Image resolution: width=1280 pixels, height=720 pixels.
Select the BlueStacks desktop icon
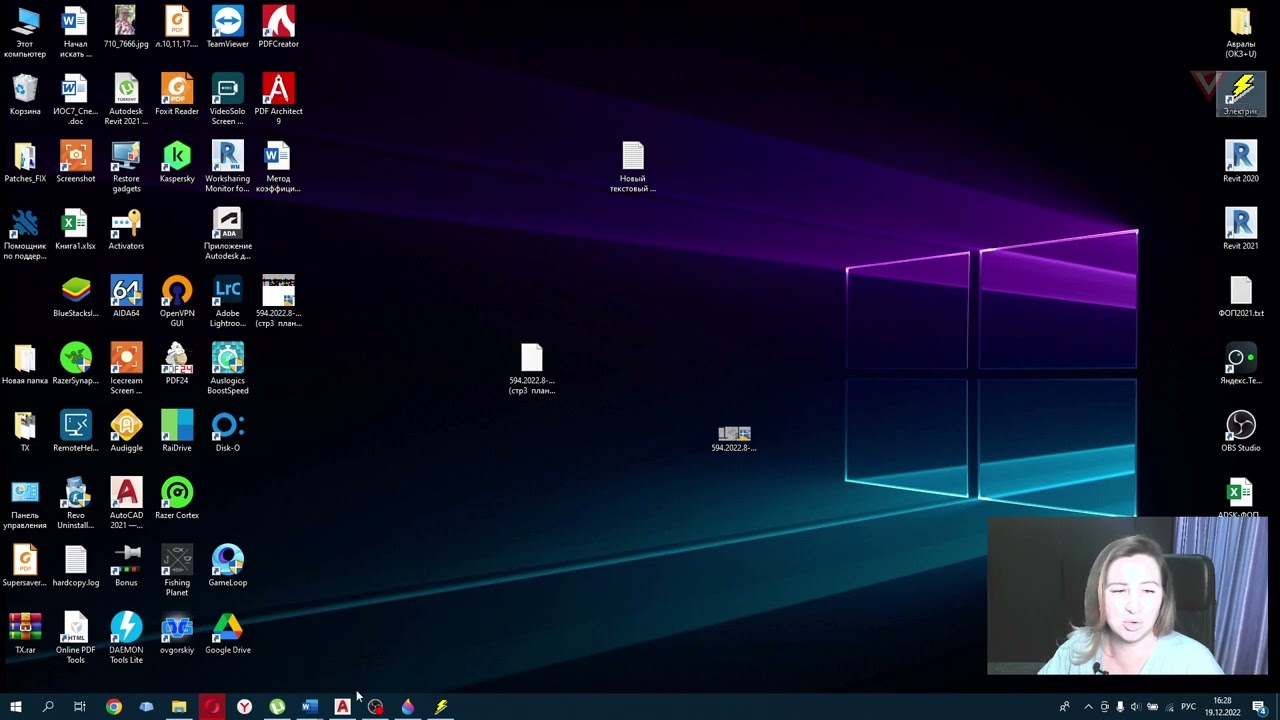coord(76,296)
